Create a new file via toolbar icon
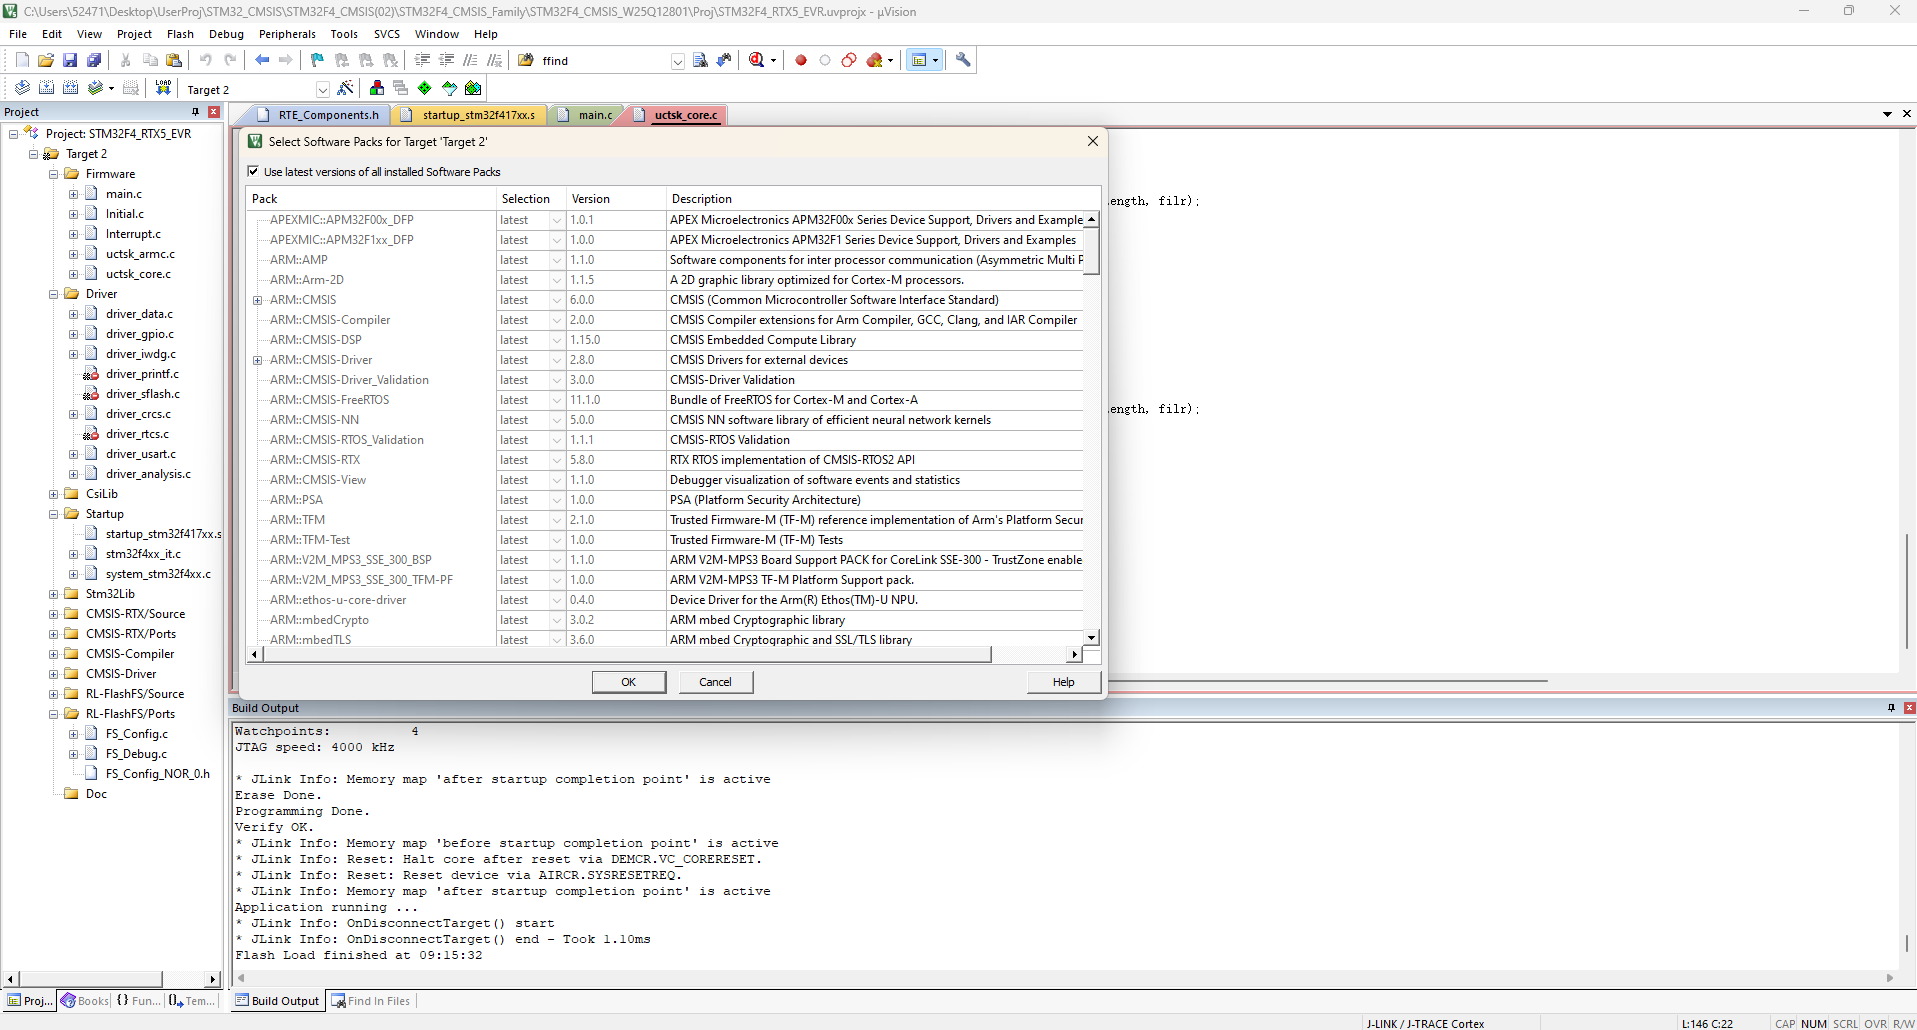1917x1030 pixels. (x=22, y=60)
